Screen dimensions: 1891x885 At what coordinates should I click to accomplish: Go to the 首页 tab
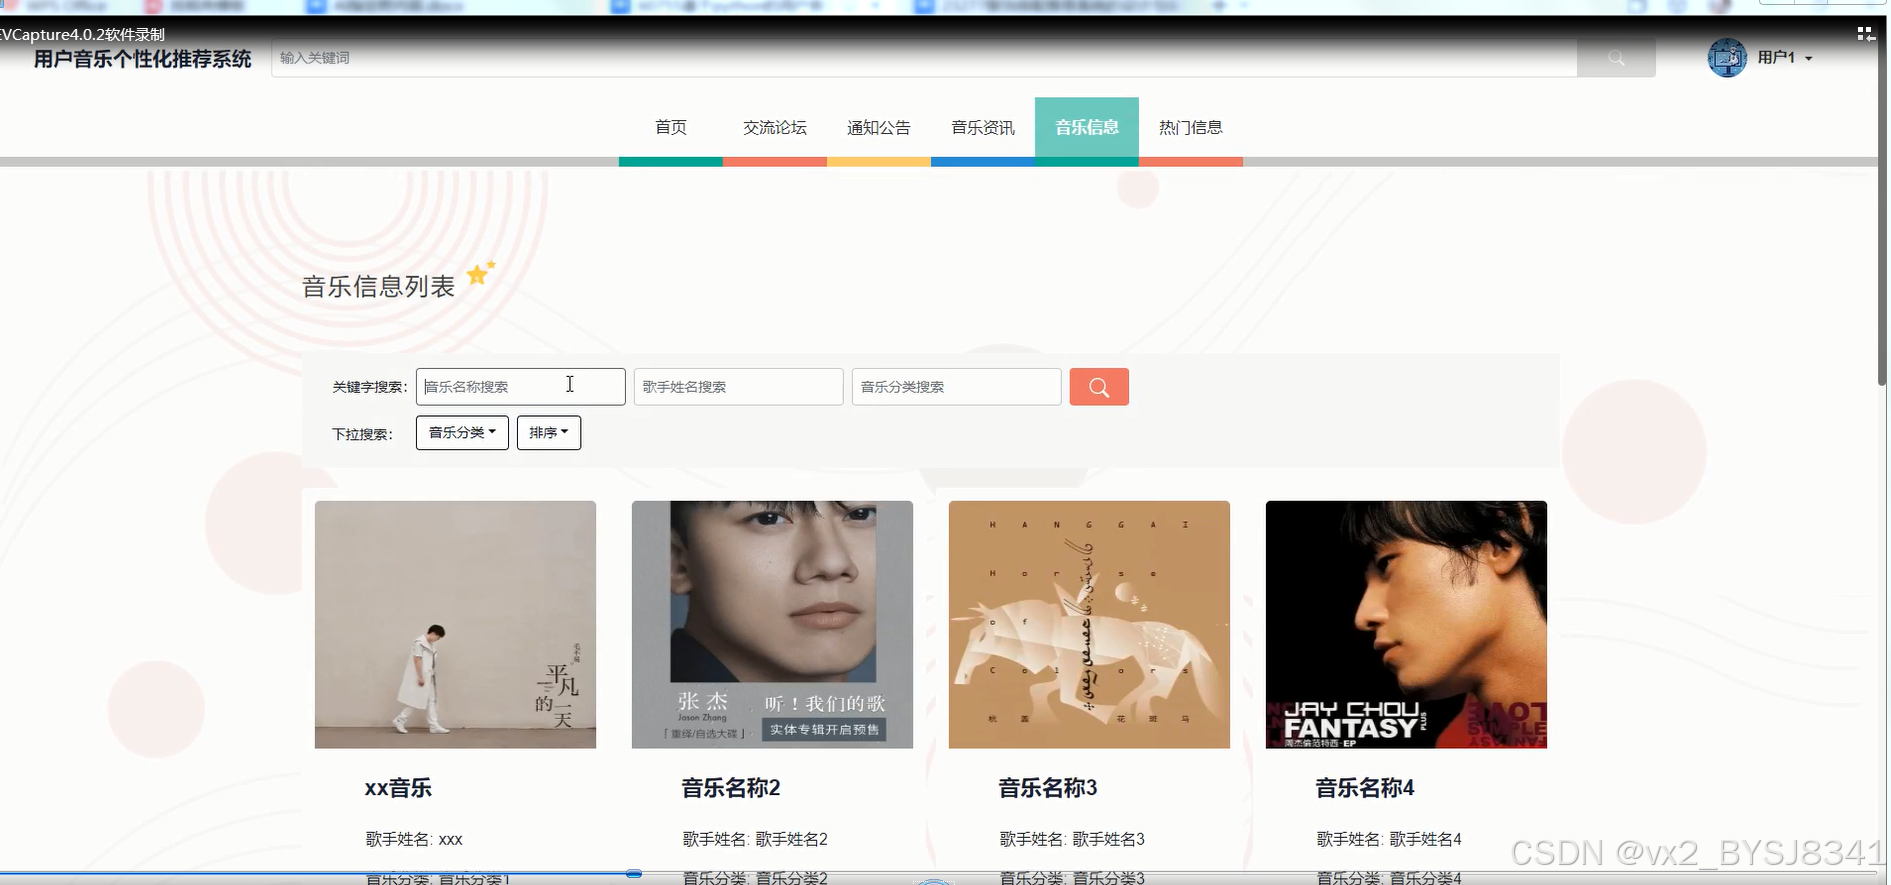671,128
